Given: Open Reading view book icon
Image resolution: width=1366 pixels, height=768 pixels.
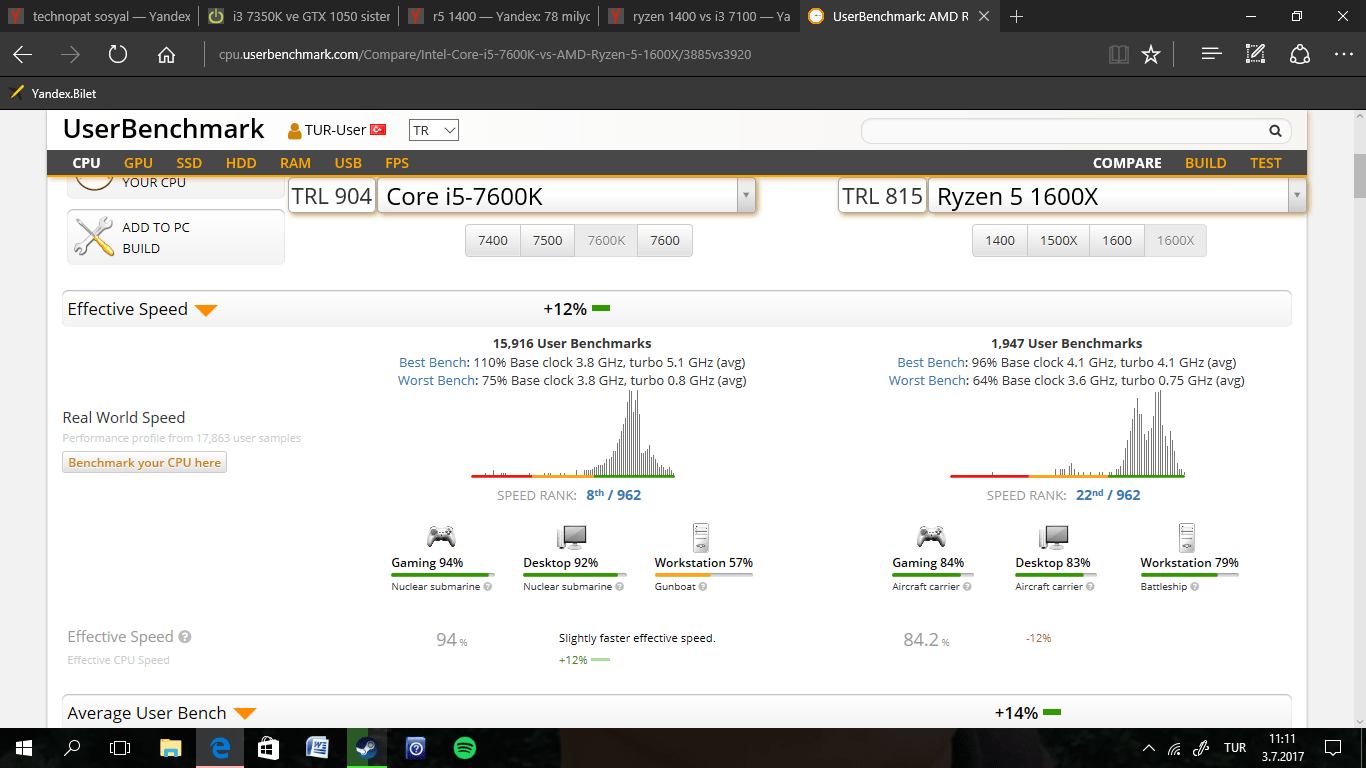Looking at the screenshot, I should (x=1118, y=54).
